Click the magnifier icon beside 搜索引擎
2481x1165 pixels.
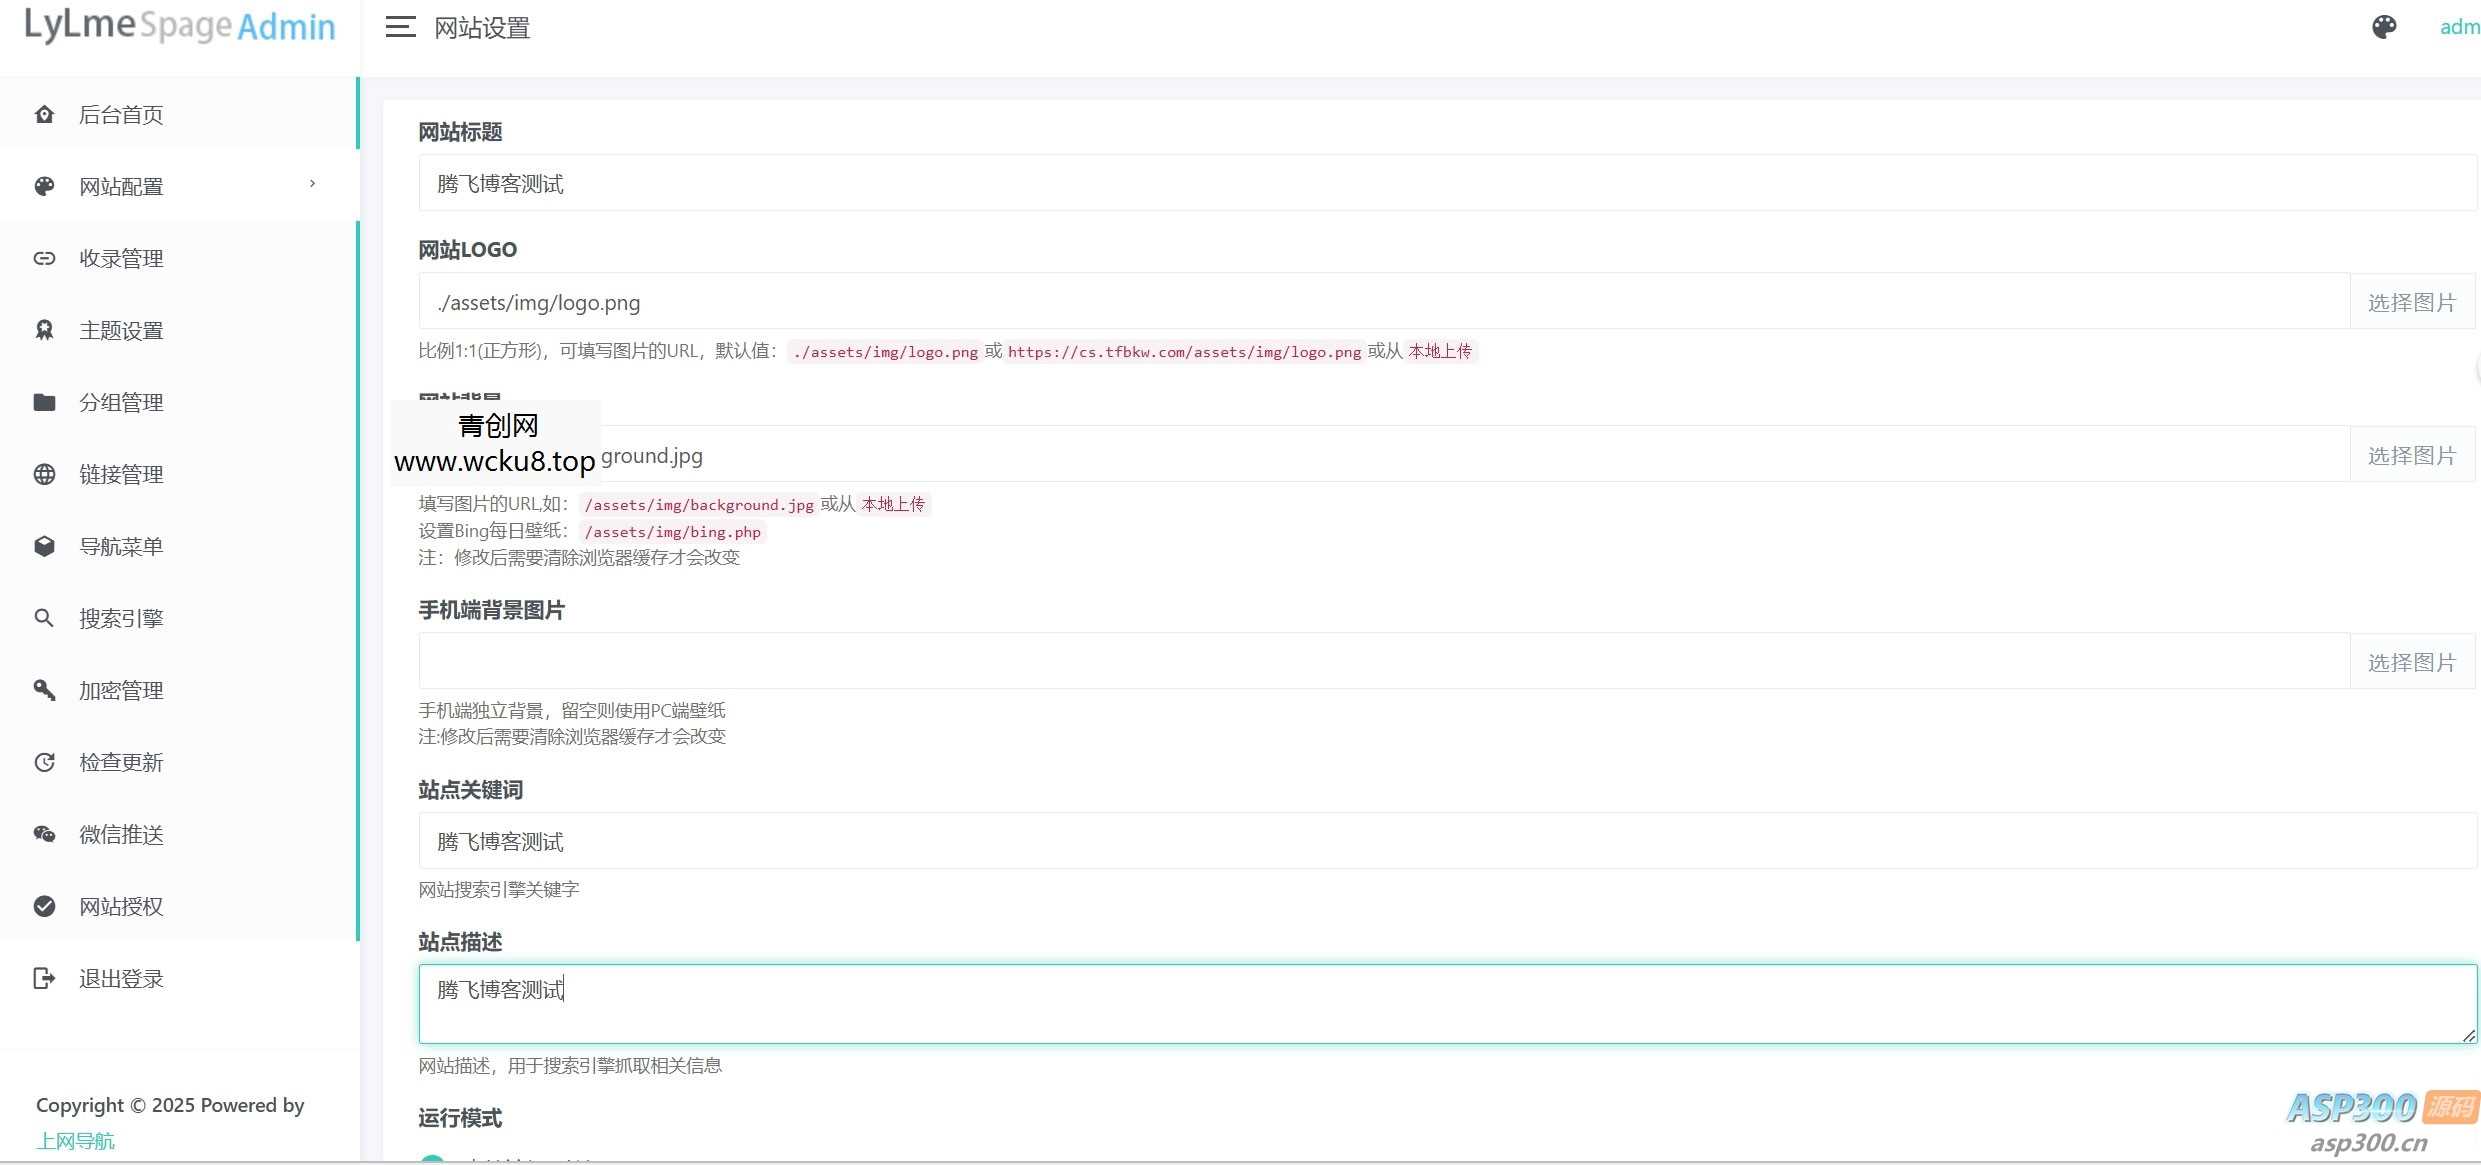(x=44, y=619)
